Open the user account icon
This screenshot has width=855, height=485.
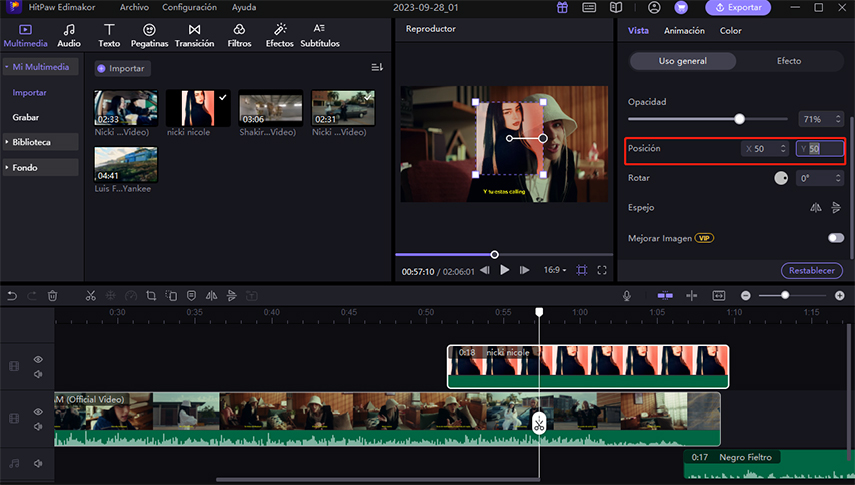coord(654,8)
